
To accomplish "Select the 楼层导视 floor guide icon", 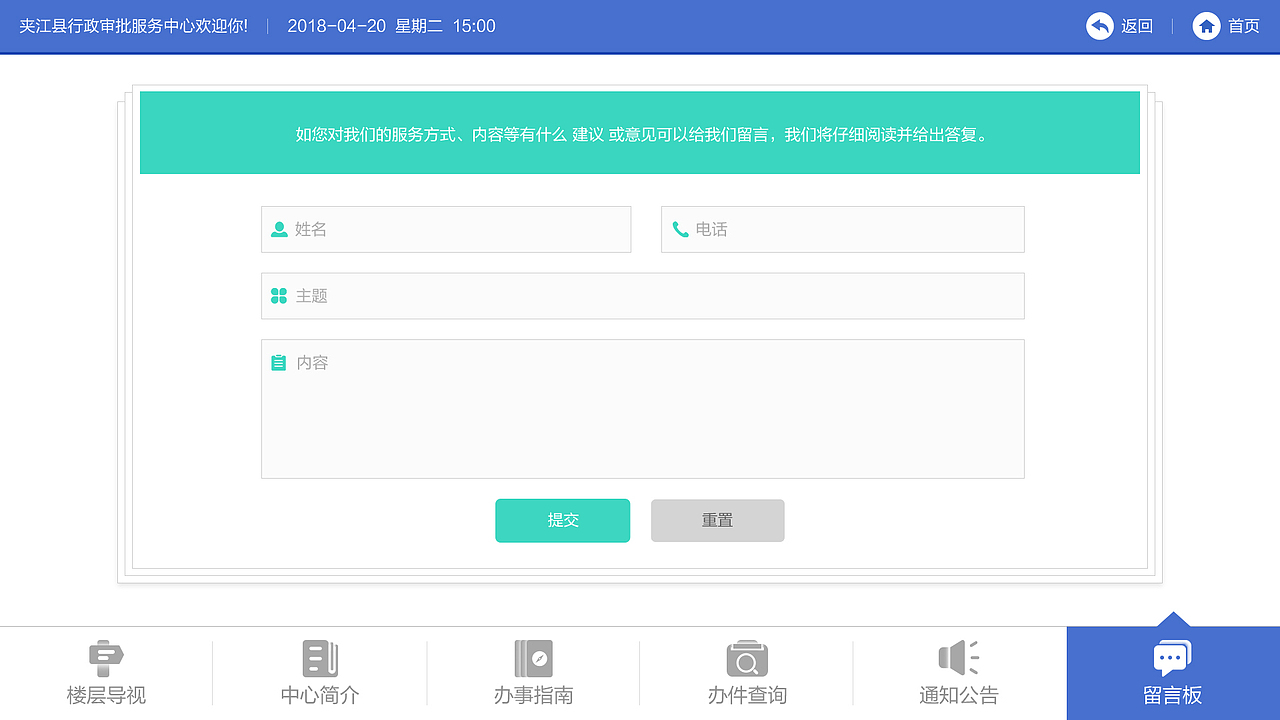I will (105, 657).
